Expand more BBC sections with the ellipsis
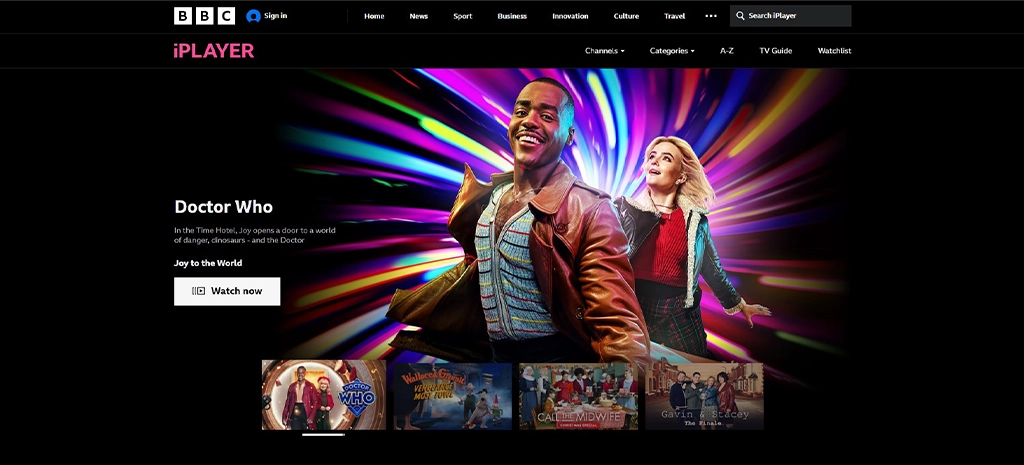Viewport: 1024px width, 465px height. (711, 16)
